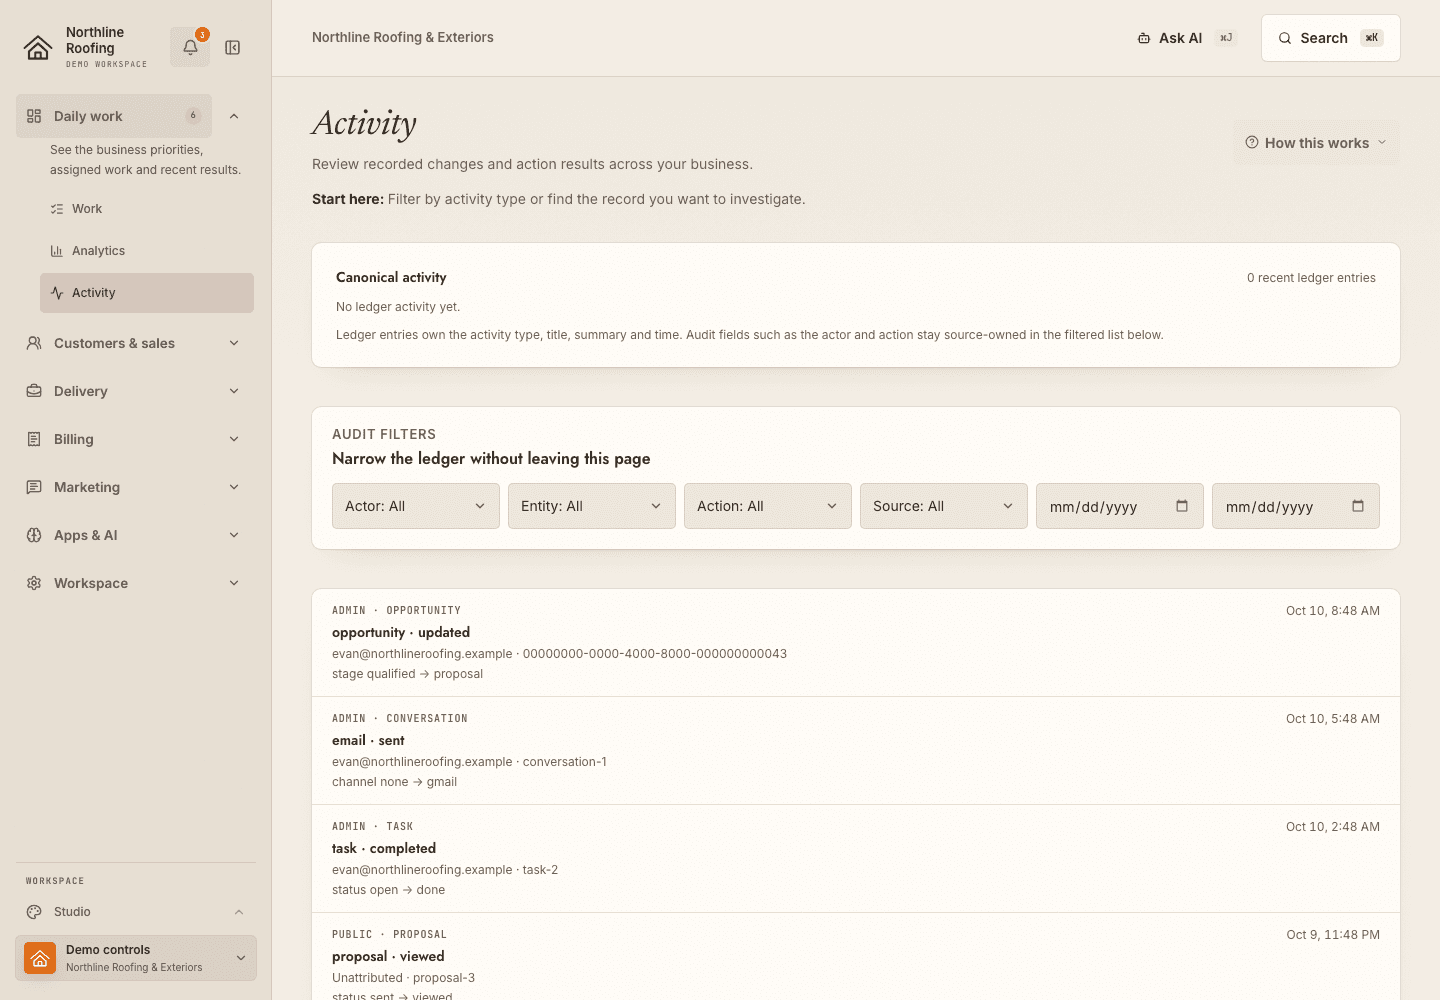Open the notifications bell
Screen dimensions: 1440x1000
(x=190, y=47)
